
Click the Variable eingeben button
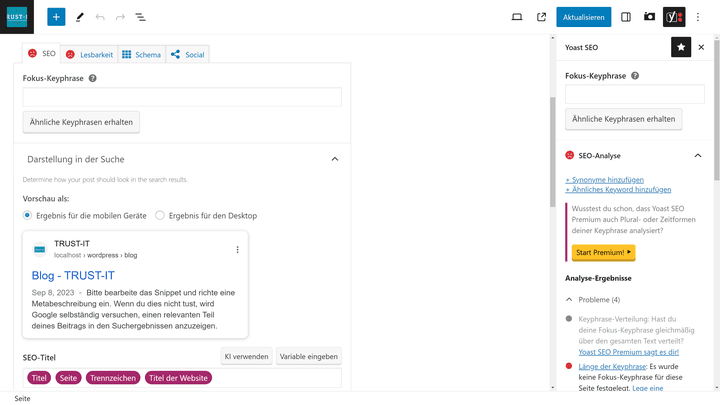tap(309, 356)
